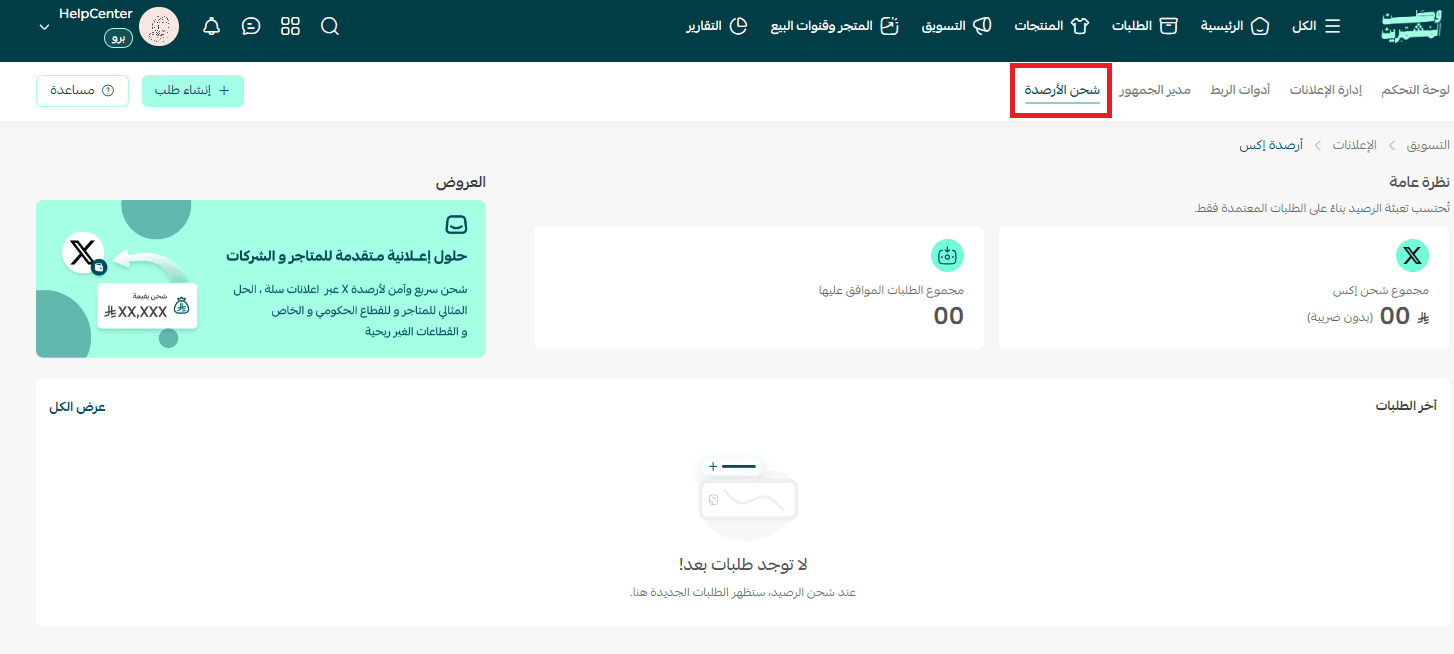Viewport: 1454px width, 654px height.
Task: Click the advertising solutions offer banner
Action: pyautogui.click(x=261, y=278)
